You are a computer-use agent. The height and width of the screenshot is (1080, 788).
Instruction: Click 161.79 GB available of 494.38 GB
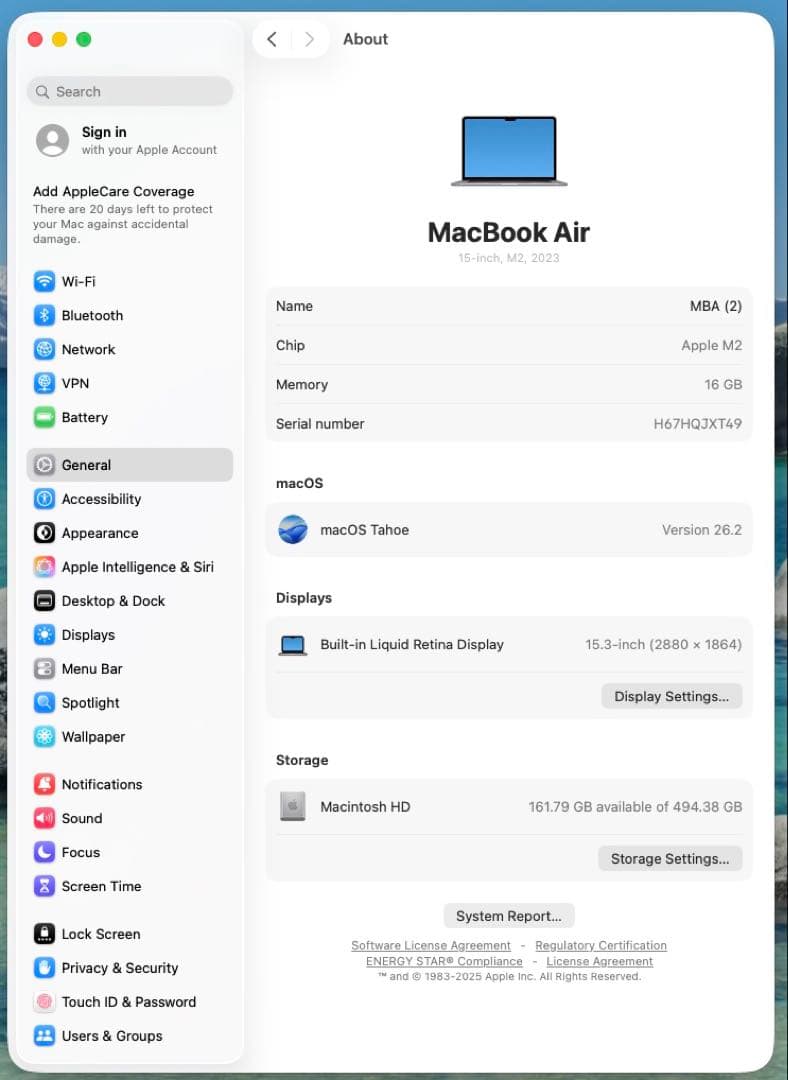tap(635, 807)
